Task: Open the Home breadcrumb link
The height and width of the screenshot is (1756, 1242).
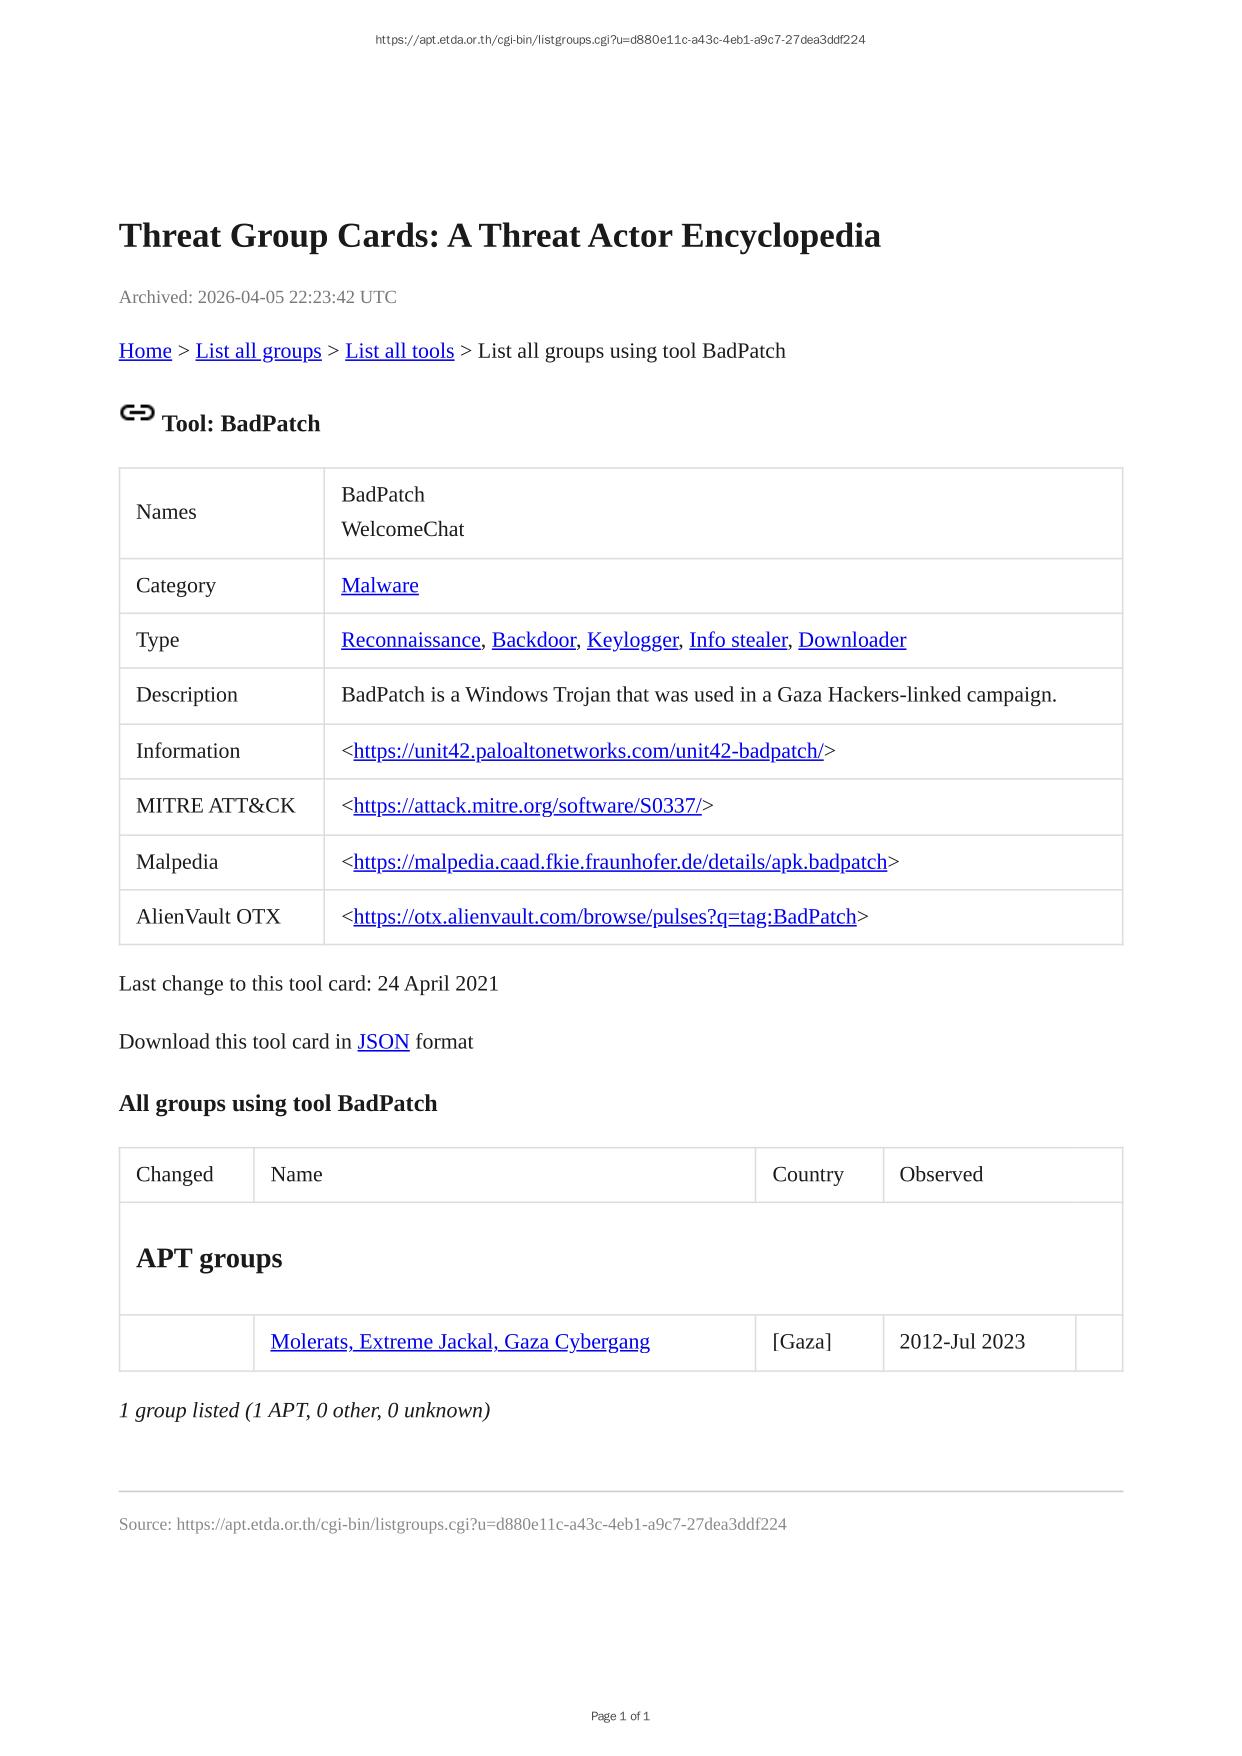Action: [x=145, y=351]
